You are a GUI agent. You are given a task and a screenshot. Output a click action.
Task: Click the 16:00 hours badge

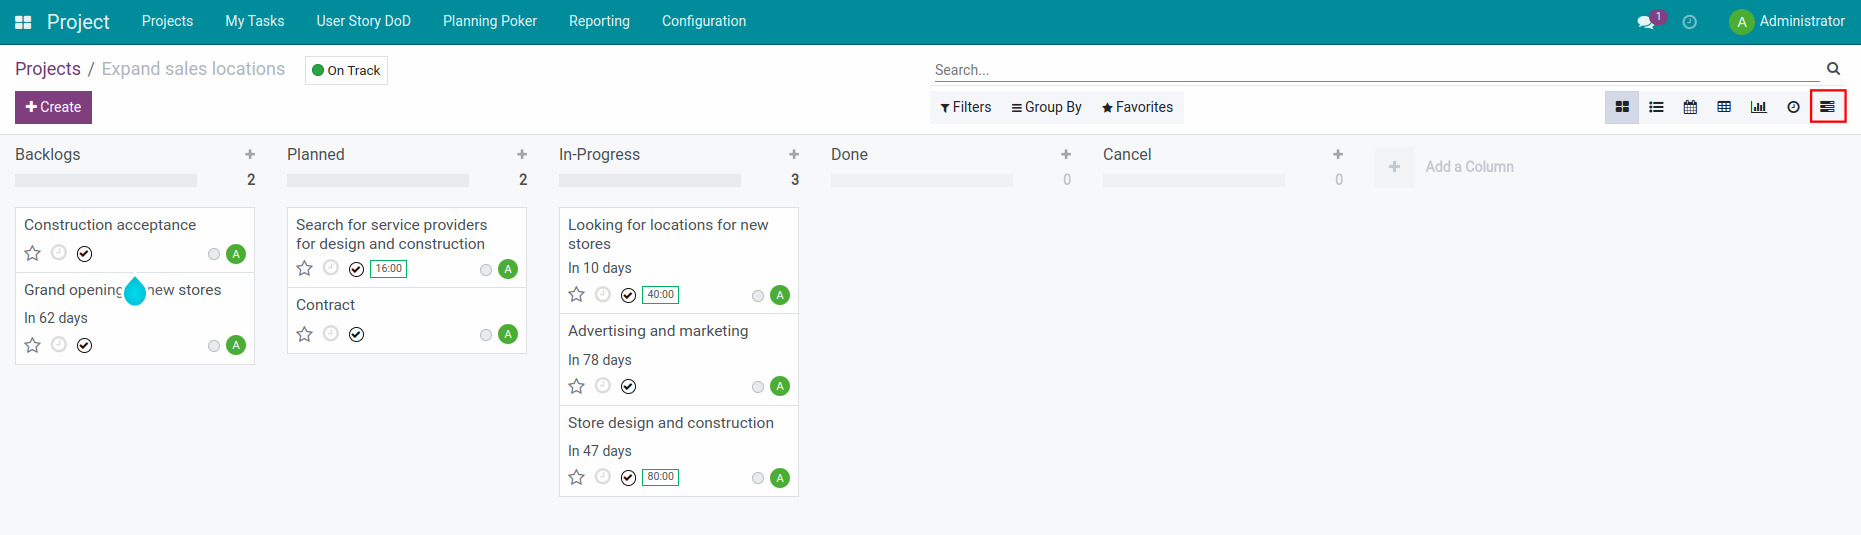(388, 269)
